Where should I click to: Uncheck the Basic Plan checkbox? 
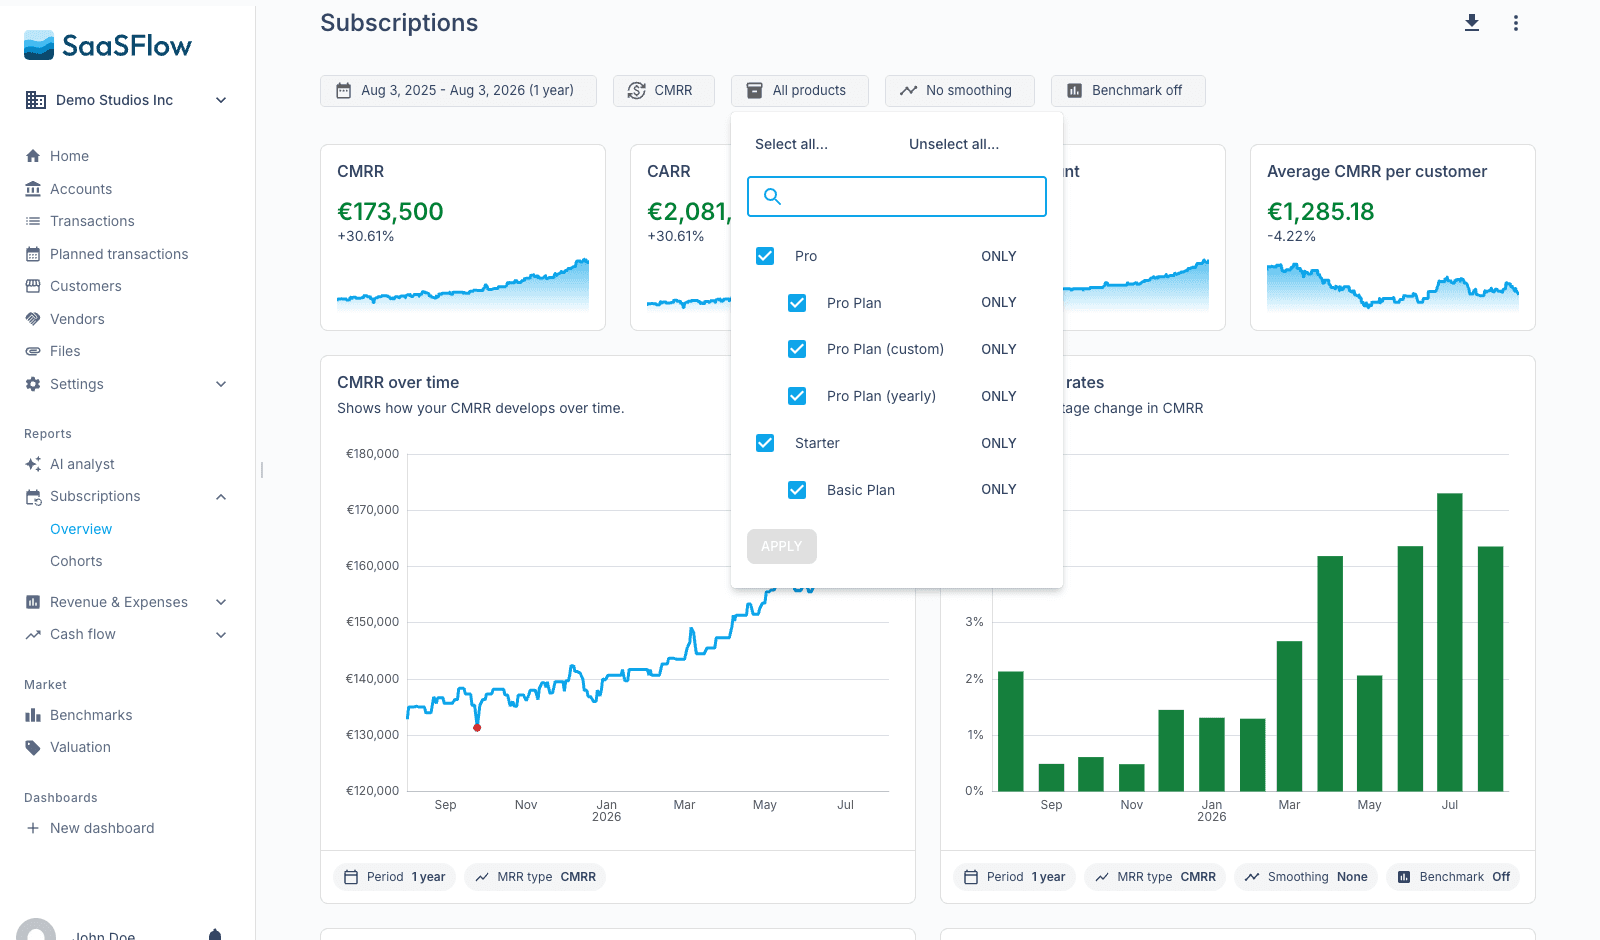point(797,490)
